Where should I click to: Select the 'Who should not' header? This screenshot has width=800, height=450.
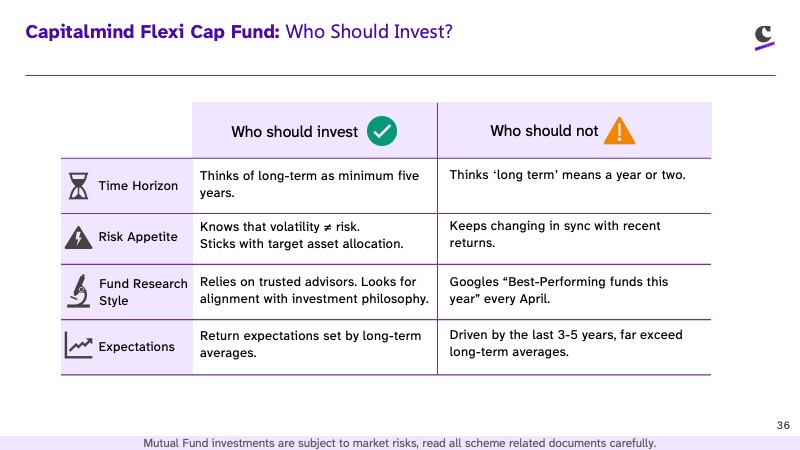tap(544, 131)
